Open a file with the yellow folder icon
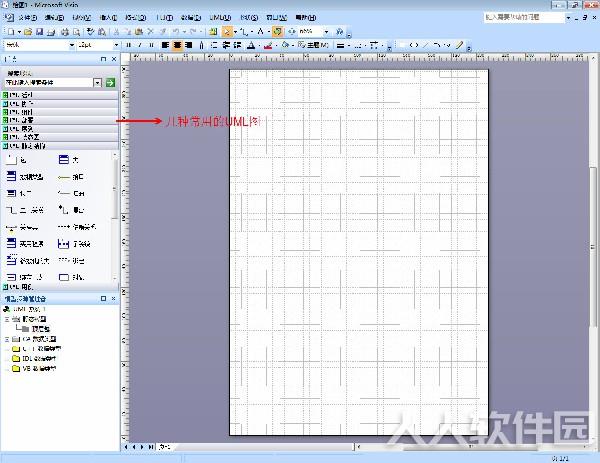The image size is (600, 463). (28, 32)
